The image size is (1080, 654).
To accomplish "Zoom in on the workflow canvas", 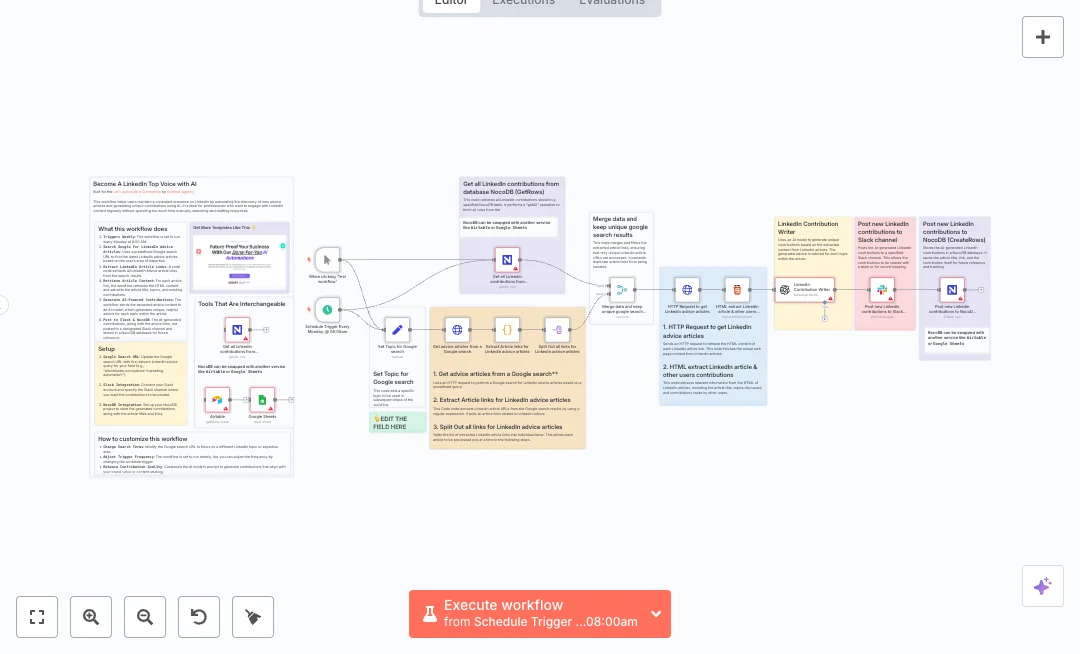I will pyautogui.click(x=91, y=617).
